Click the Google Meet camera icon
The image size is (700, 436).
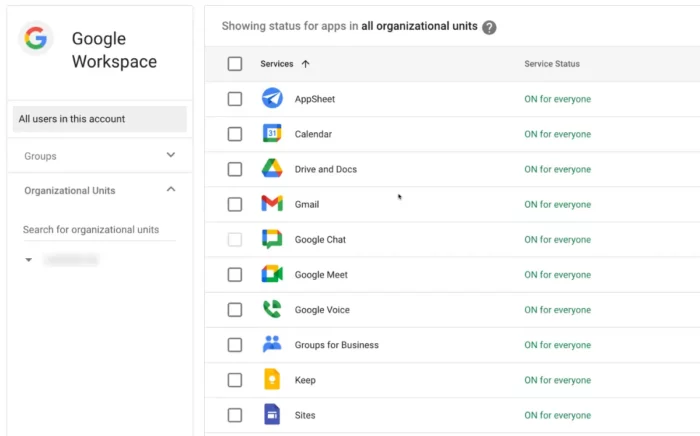(x=272, y=274)
